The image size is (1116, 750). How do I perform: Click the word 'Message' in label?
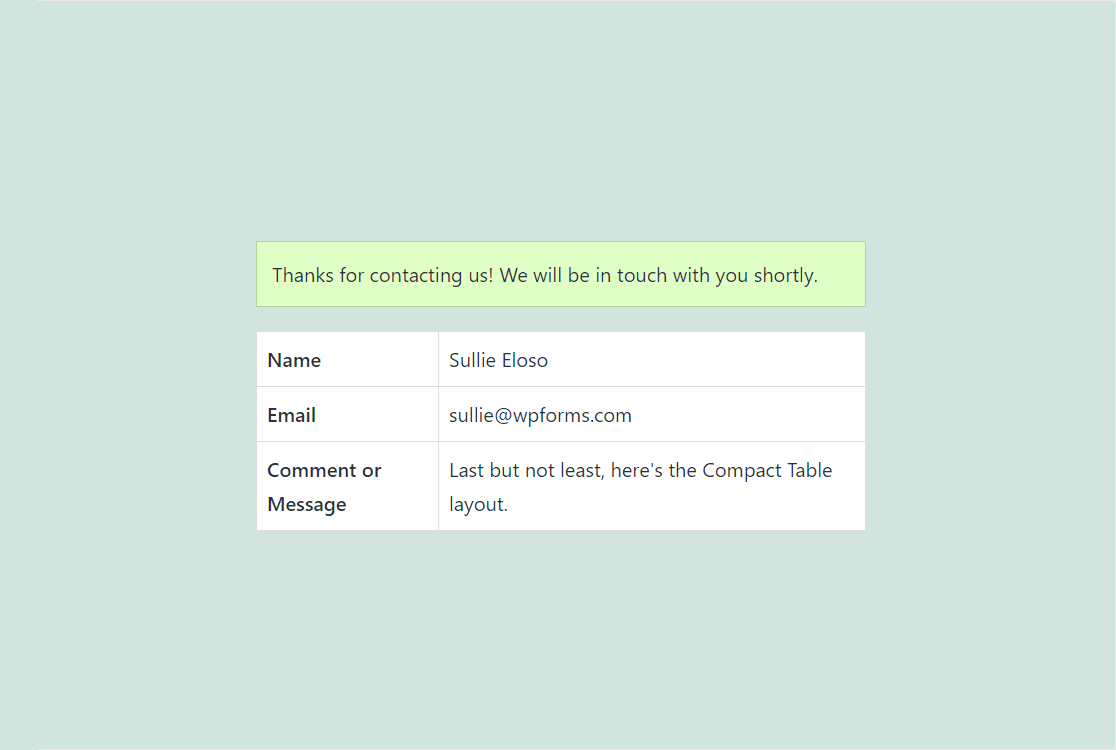click(307, 505)
